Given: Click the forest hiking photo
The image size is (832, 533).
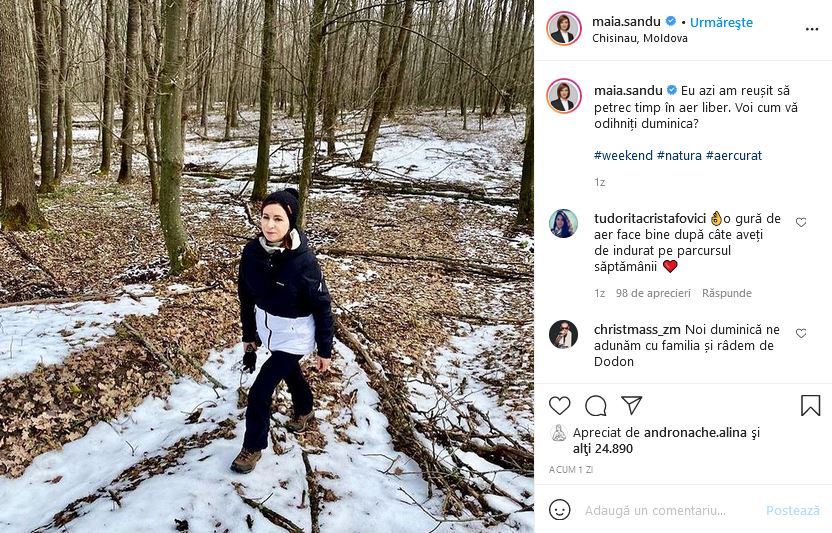Looking at the screenshot, I should pyautogui.click(x=267, y=266).
